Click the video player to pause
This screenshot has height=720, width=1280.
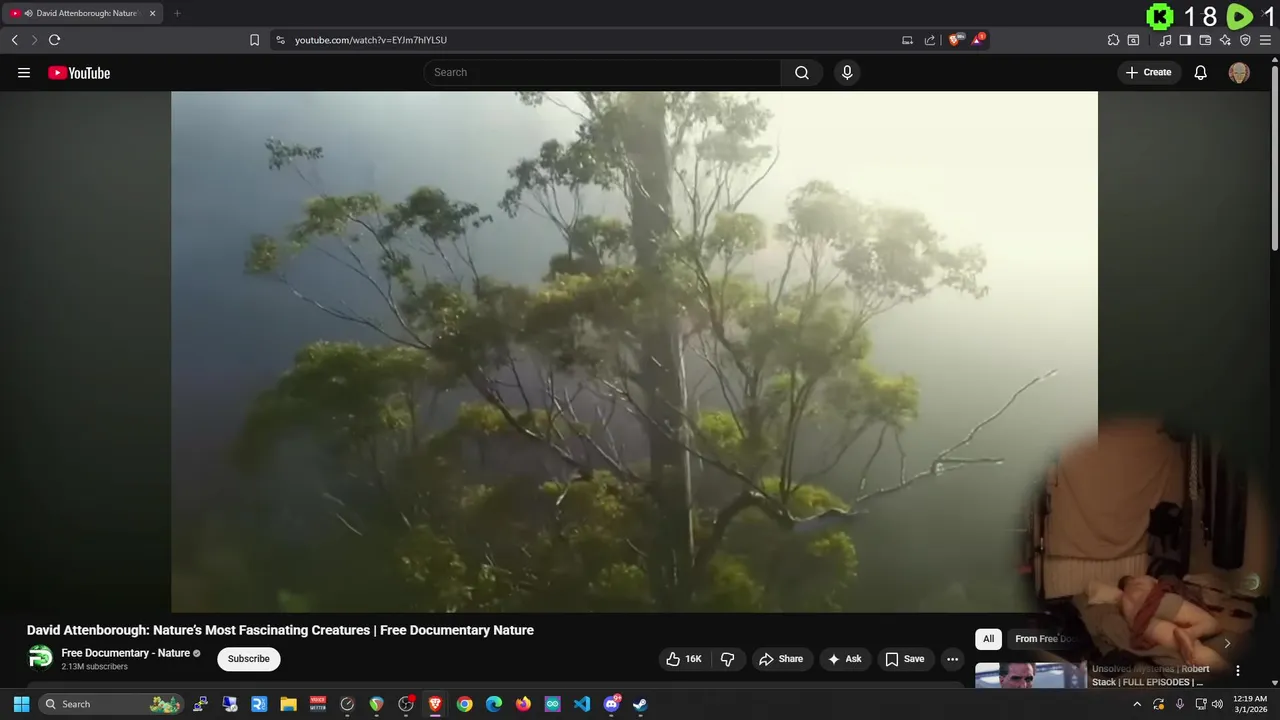coord(634,351)
